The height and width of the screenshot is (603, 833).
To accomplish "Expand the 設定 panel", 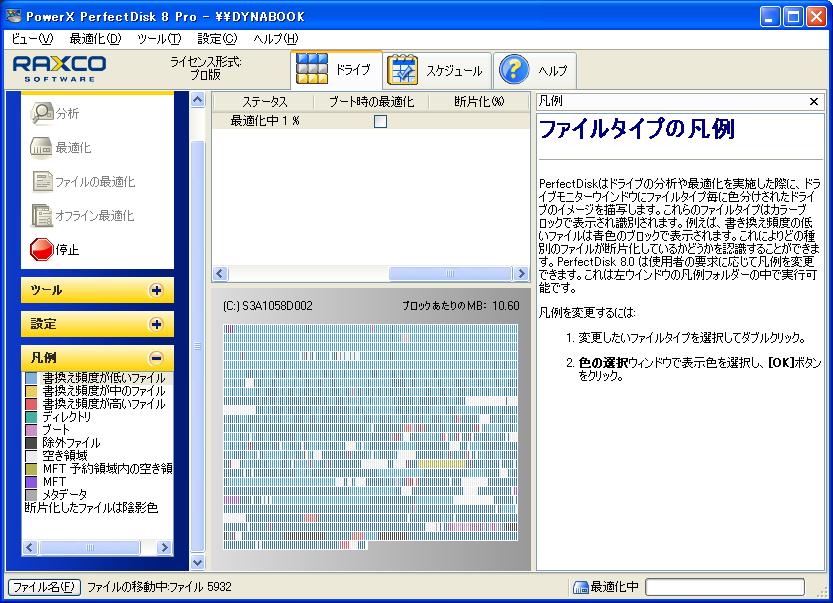I will (156, 324).
